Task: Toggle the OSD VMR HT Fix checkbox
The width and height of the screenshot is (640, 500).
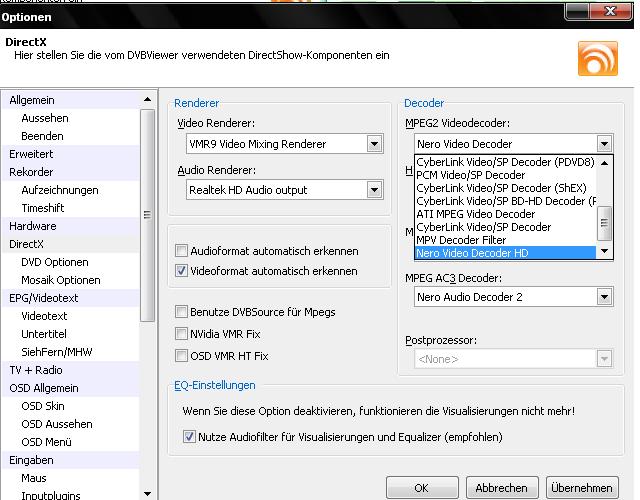Action: (x=181, y=356)
